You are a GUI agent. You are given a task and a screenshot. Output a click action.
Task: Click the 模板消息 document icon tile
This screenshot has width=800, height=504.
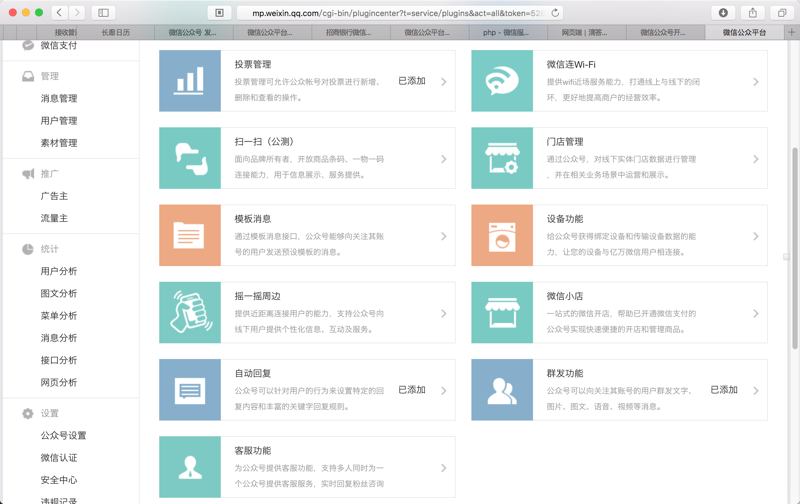(x=190, y=235)
